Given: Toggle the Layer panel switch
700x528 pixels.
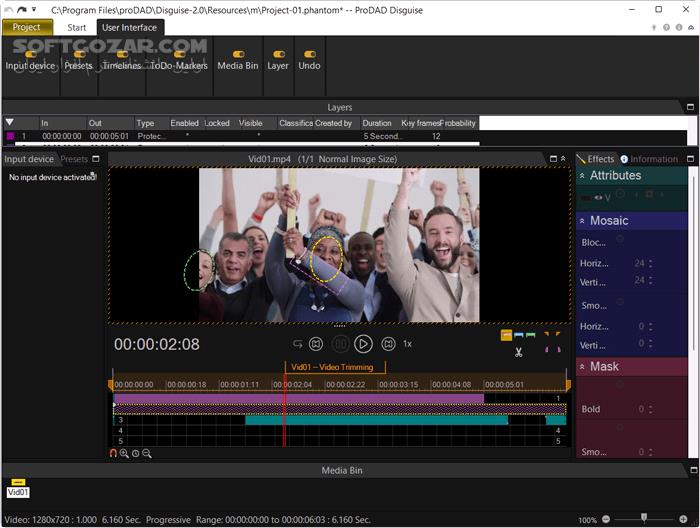Looking at the screenshot, I should point(278,54).
